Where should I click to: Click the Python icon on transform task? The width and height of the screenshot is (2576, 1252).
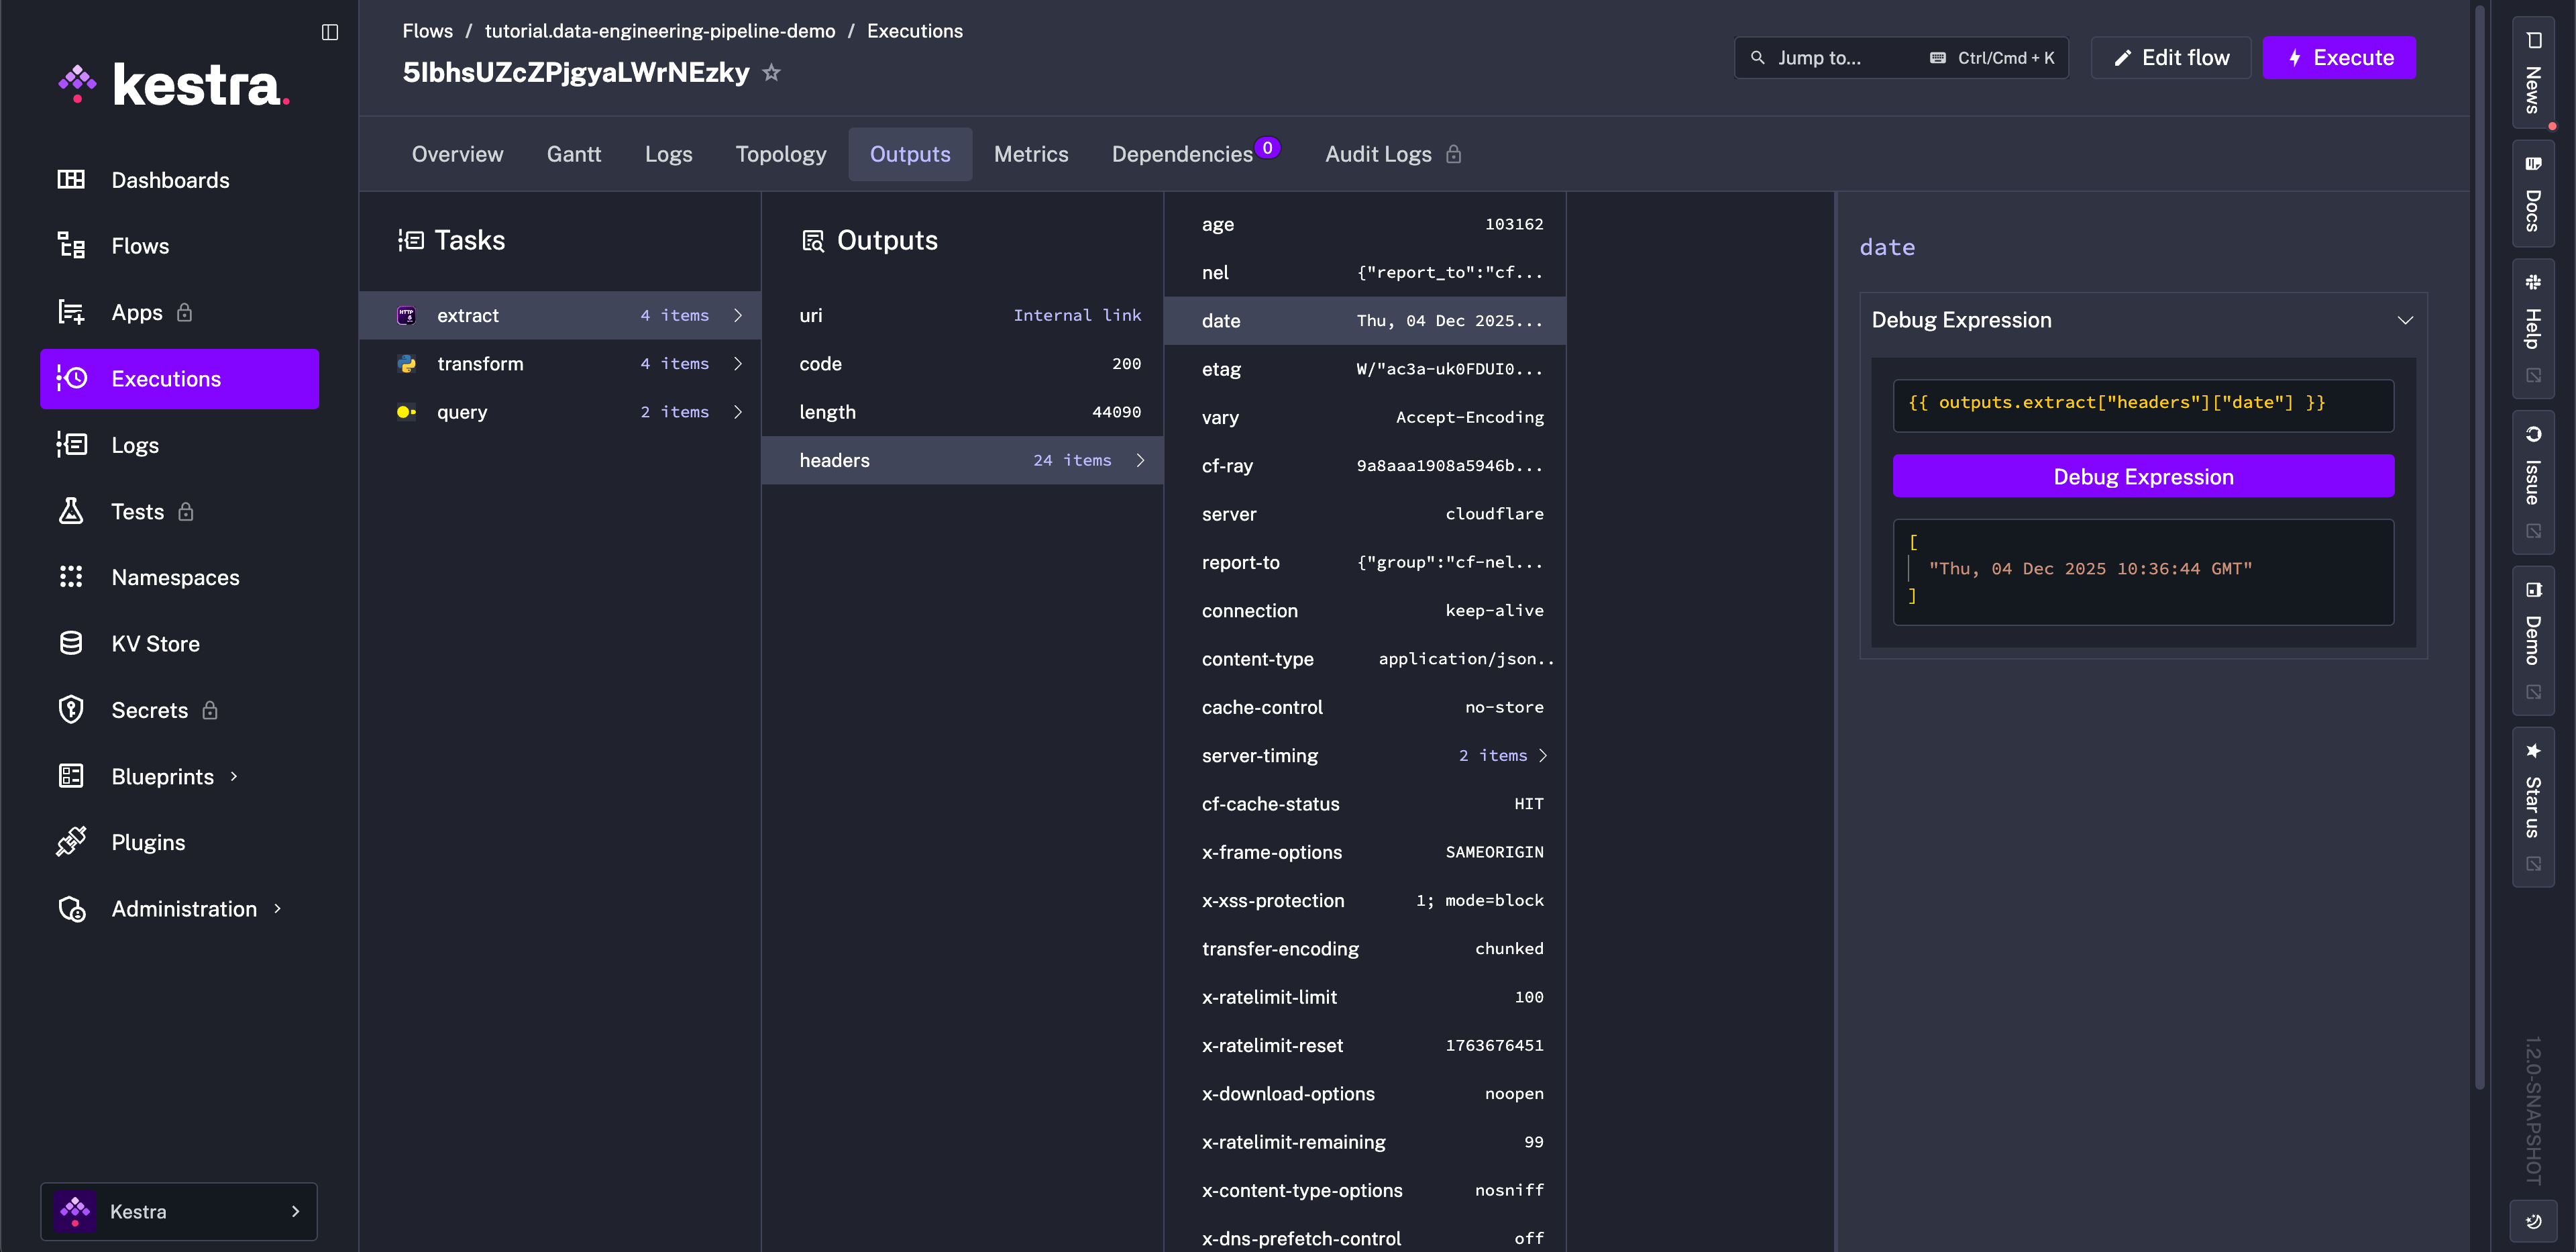pyautogui.click(x=407, y=364)
